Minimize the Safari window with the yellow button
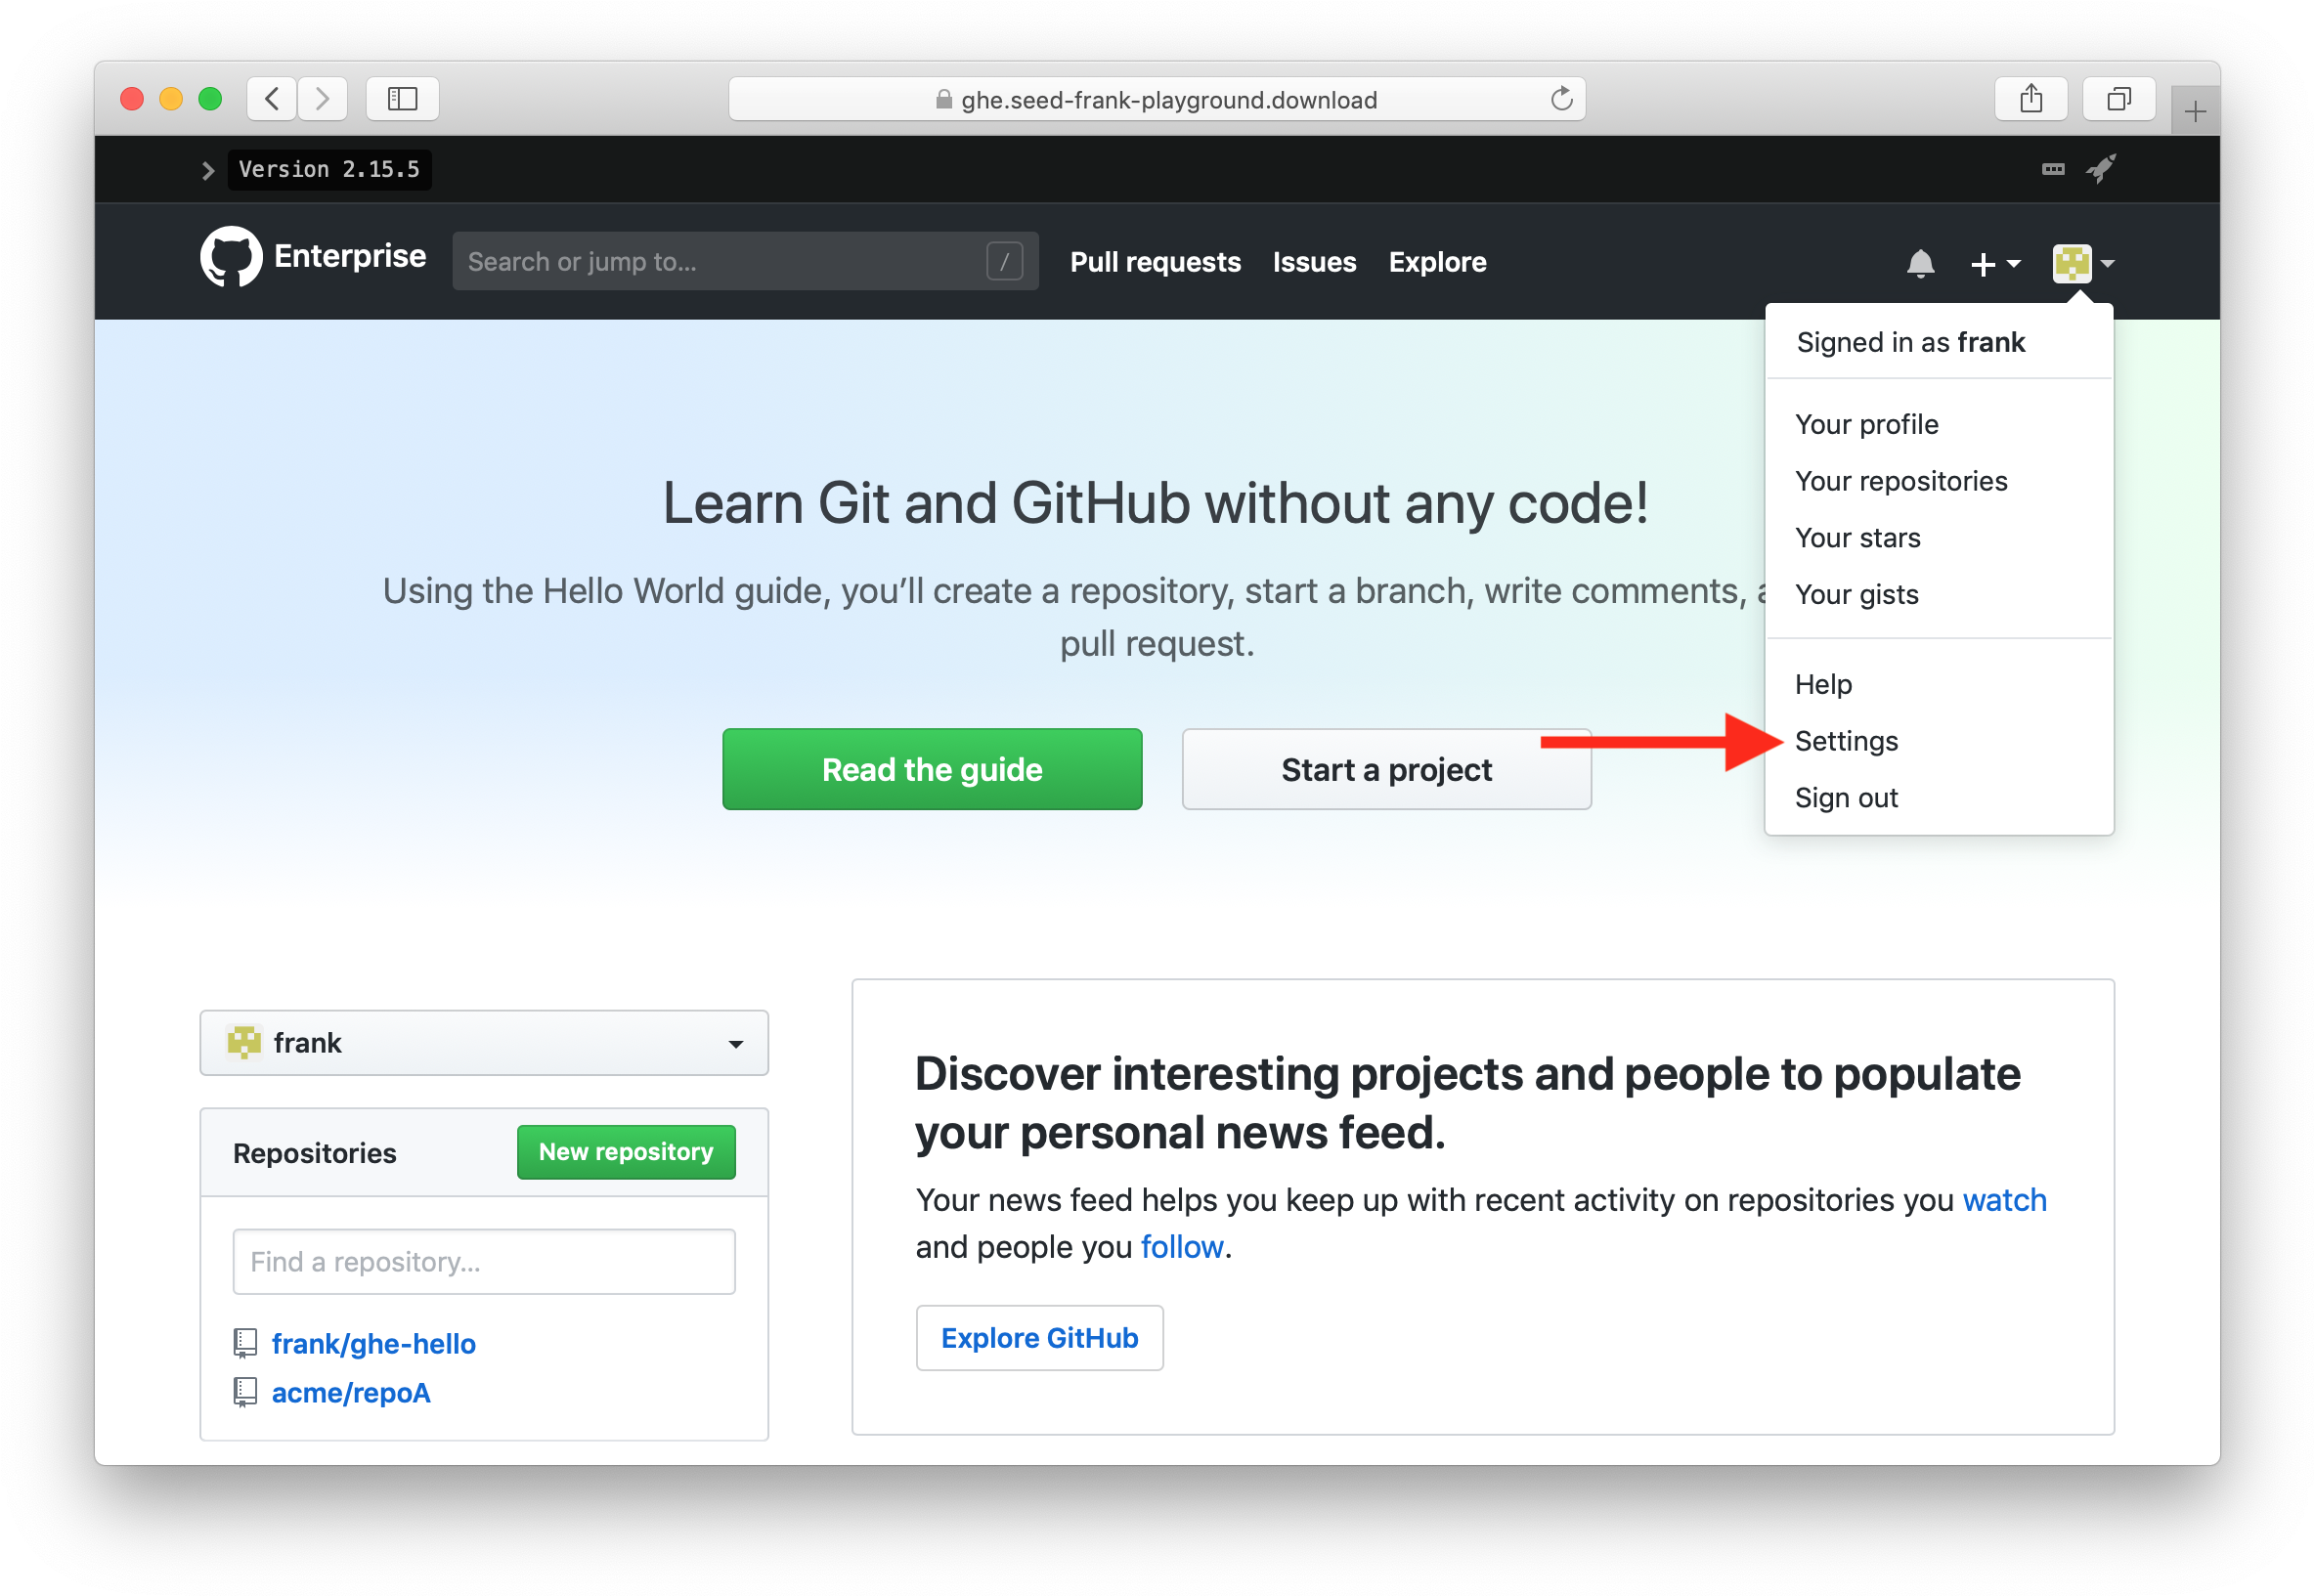Screen dimensions: 2314x1596 (171, 99)
